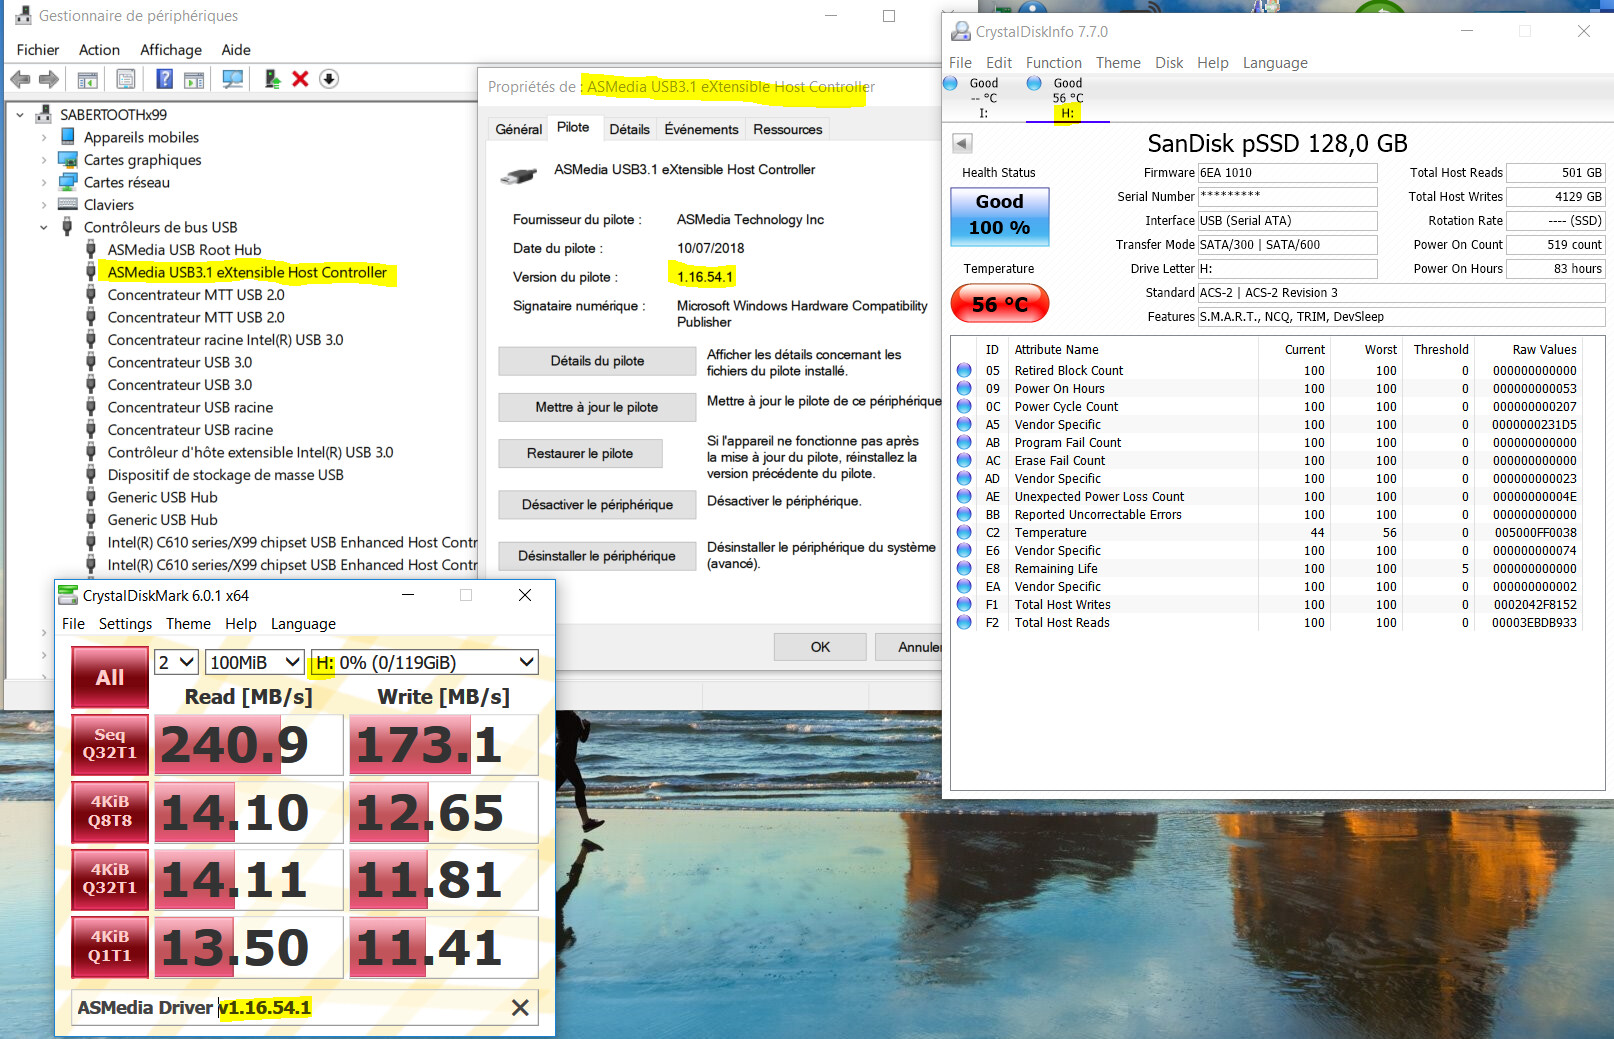Screen dimensions: 1614x1039
Task: Click the previous disk arrow in CrystalDiskInfo
Action: pos(962,143)
